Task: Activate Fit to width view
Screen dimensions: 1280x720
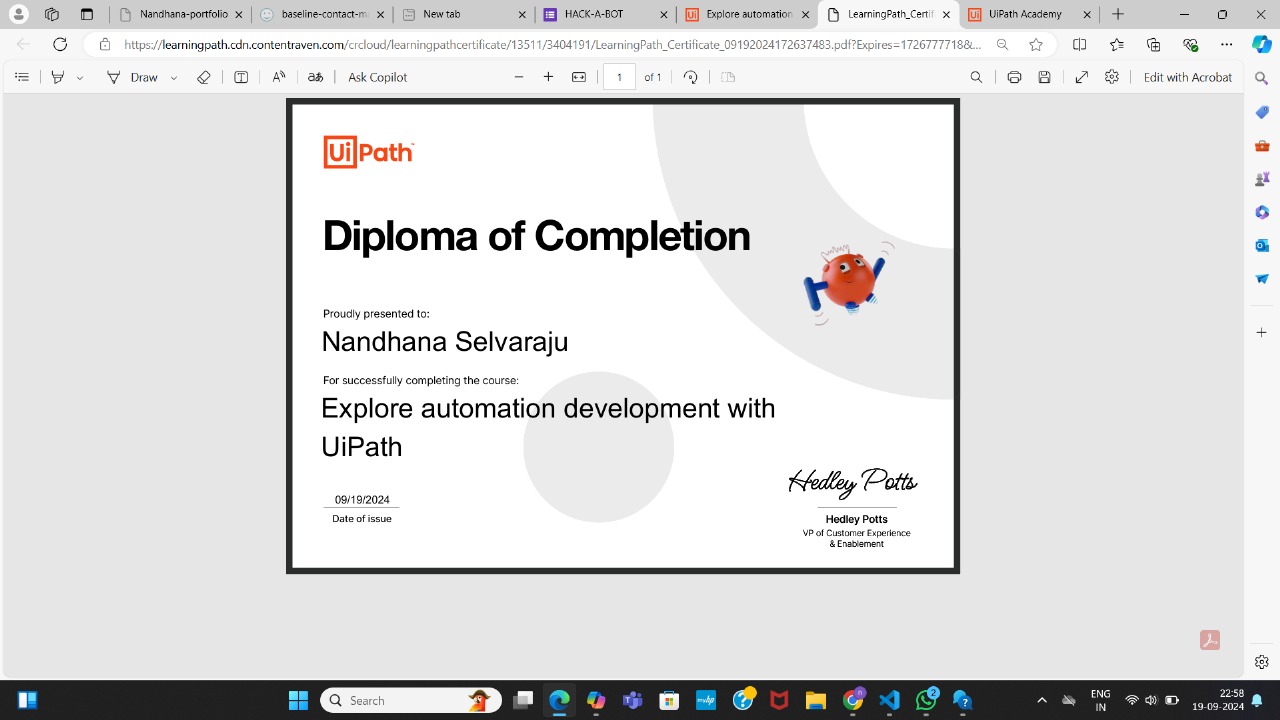Action: click(579, 77)
